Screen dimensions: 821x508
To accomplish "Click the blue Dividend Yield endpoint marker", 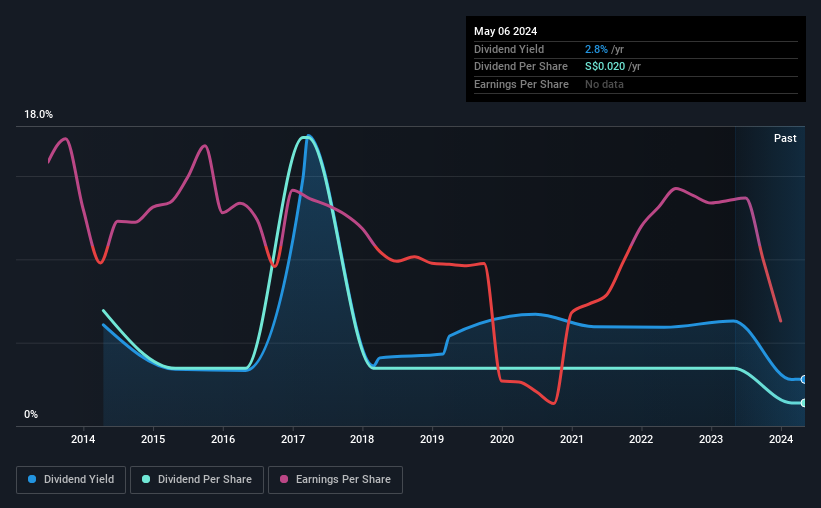I will pyautogui.click(x=803, y=380).
